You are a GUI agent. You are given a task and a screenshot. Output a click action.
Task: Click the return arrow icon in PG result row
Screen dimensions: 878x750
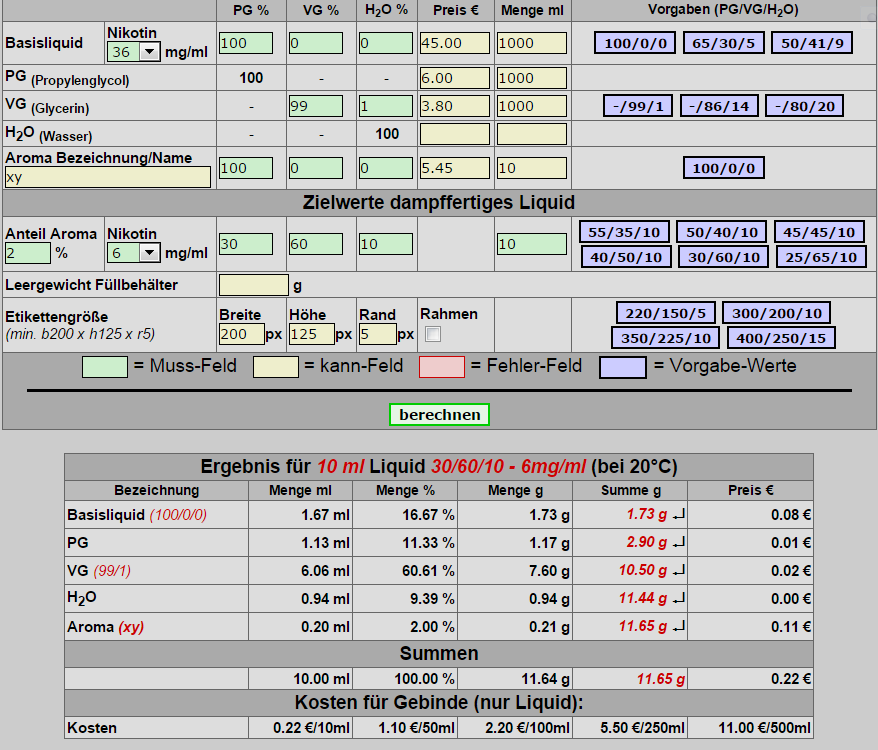point(679,542)
